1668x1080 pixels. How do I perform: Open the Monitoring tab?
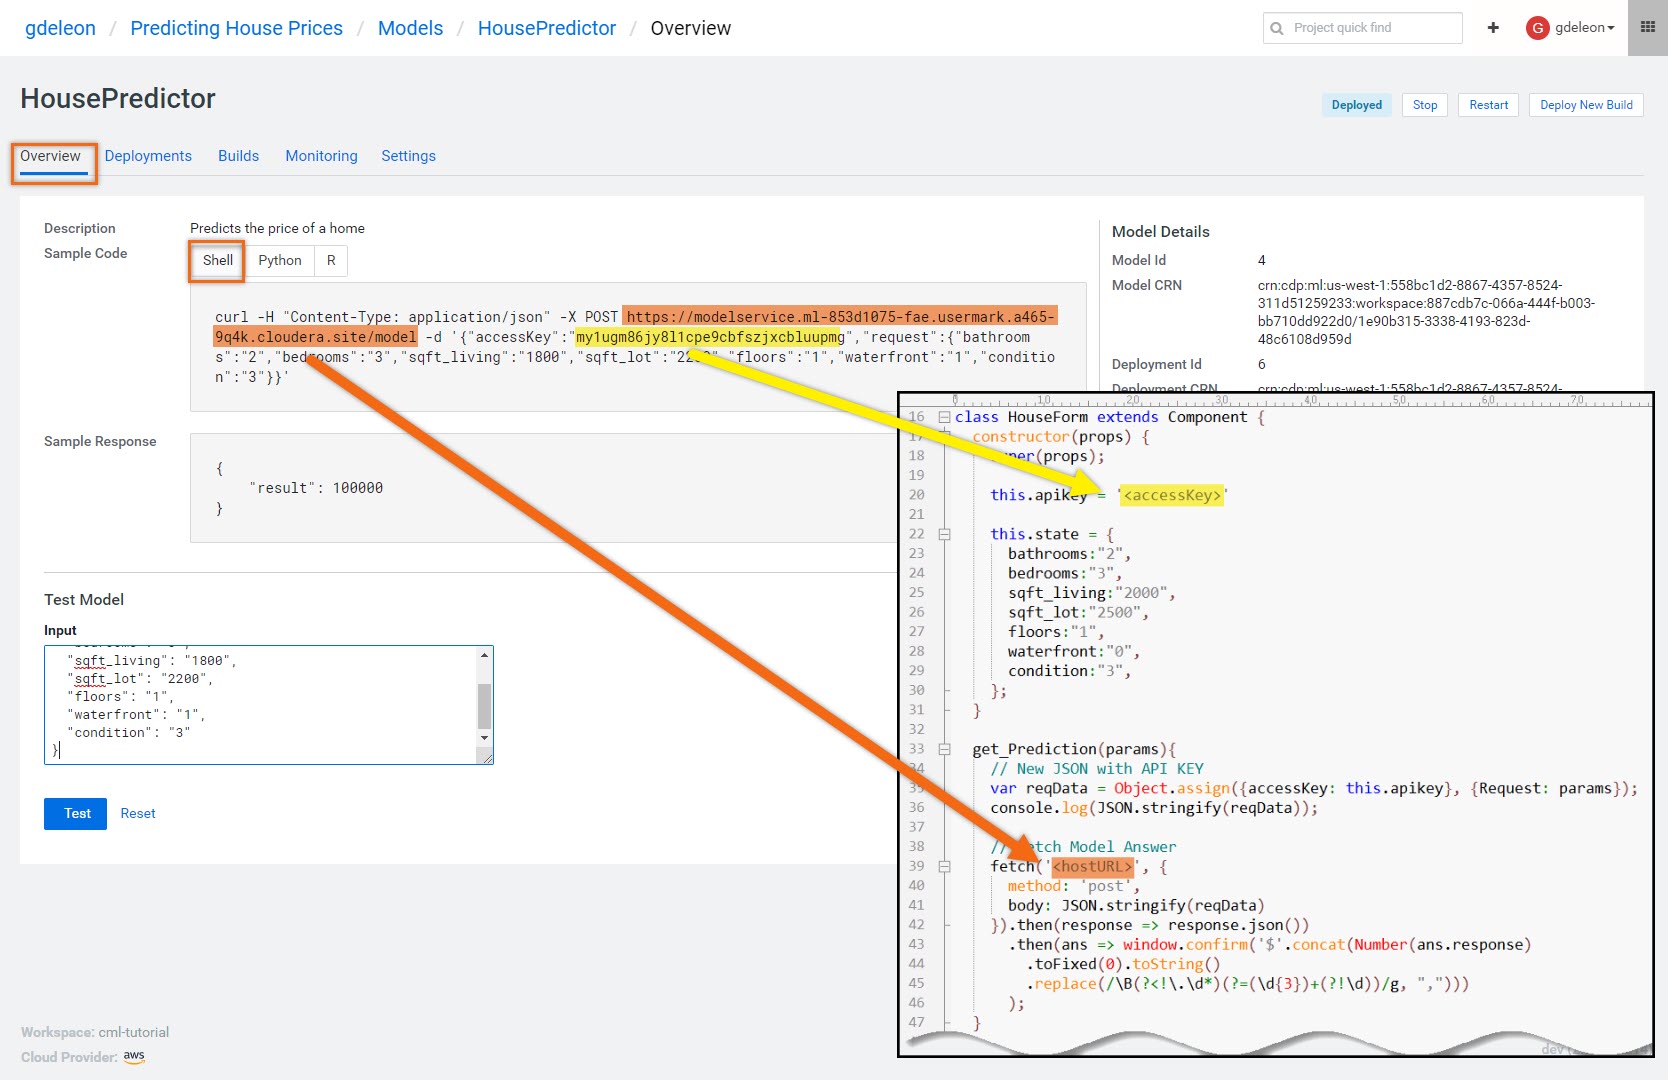[321, 156]
